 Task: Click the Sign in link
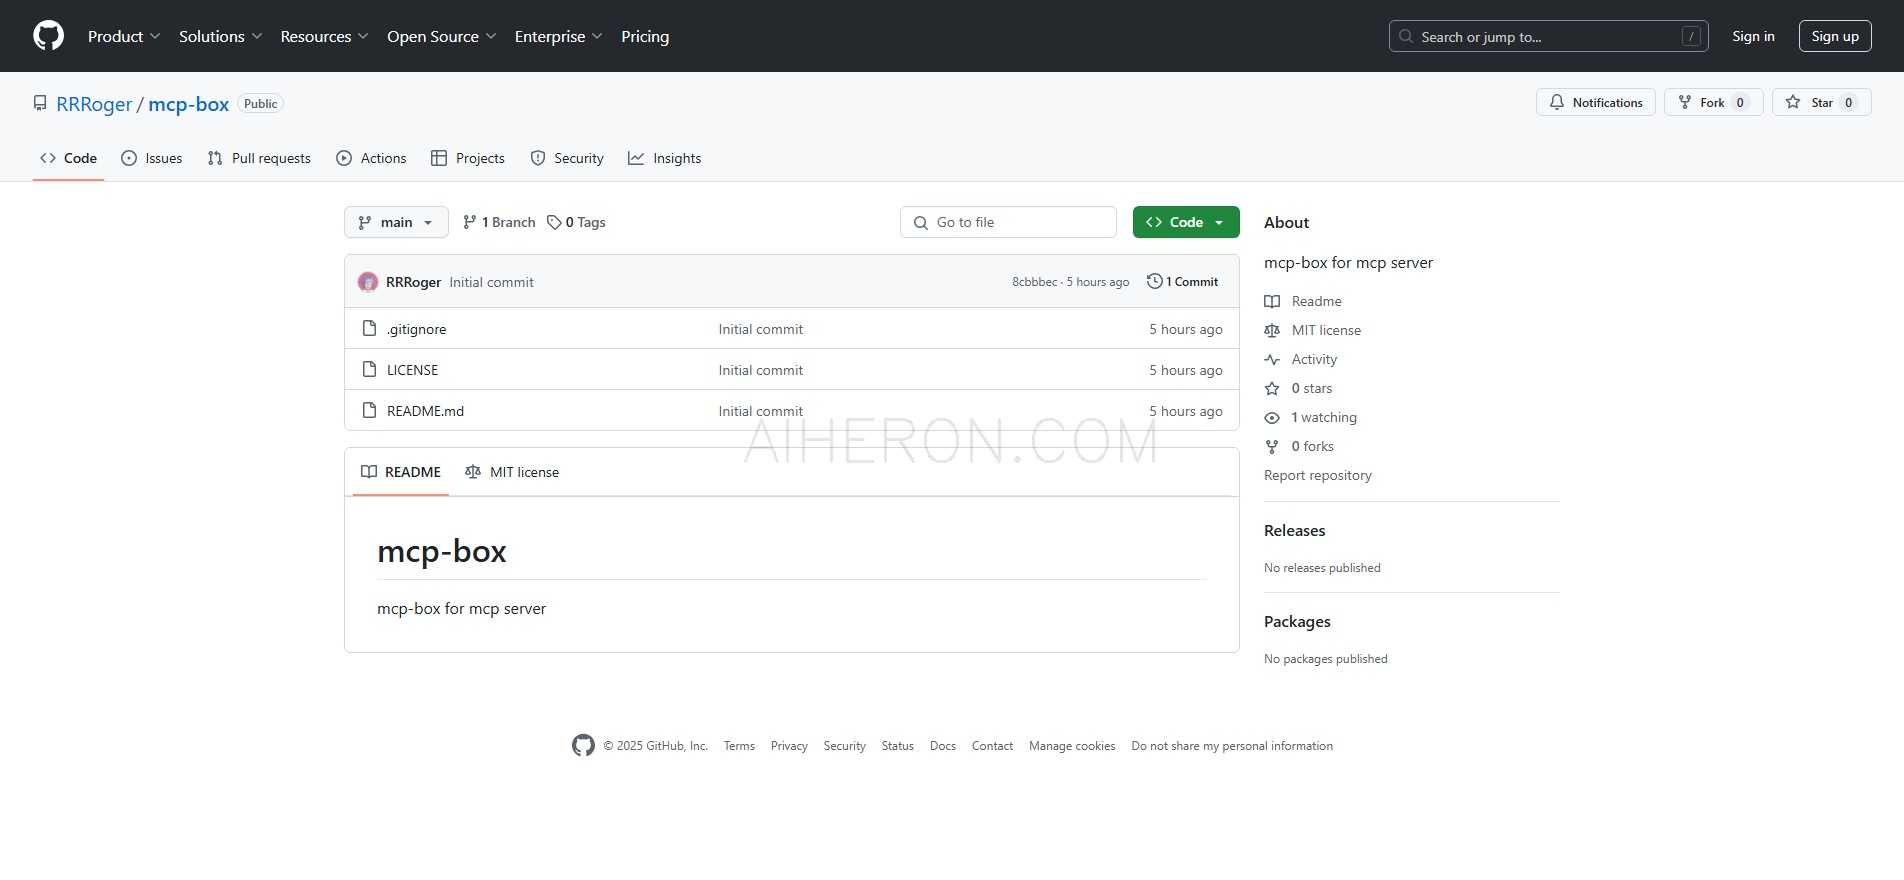1753,36
